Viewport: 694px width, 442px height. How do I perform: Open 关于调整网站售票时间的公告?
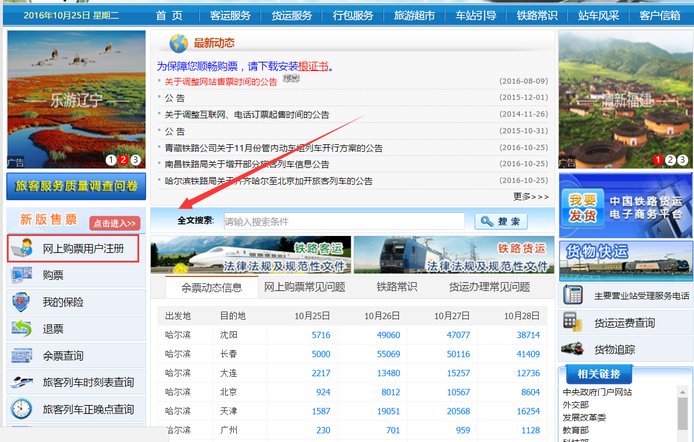click(x=221, y=81)
